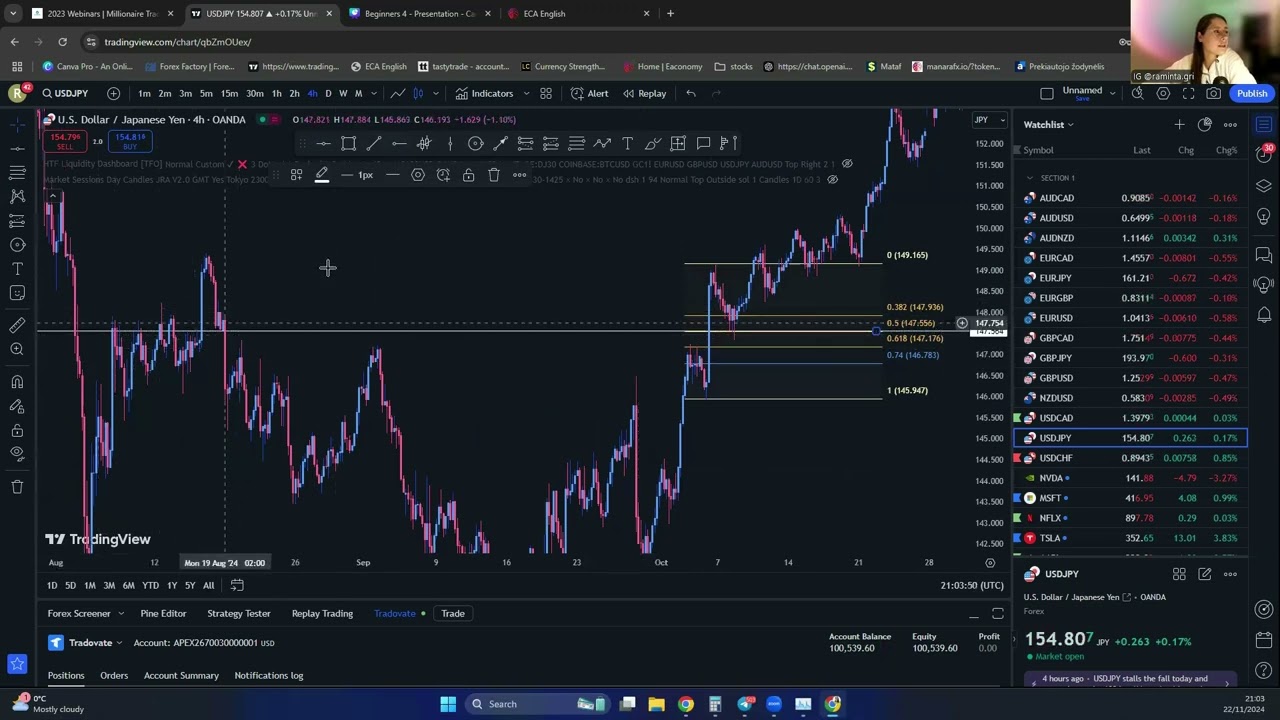Publish the chart idea
Screen dimensions: 1280x720
[x=1252, y=93]
